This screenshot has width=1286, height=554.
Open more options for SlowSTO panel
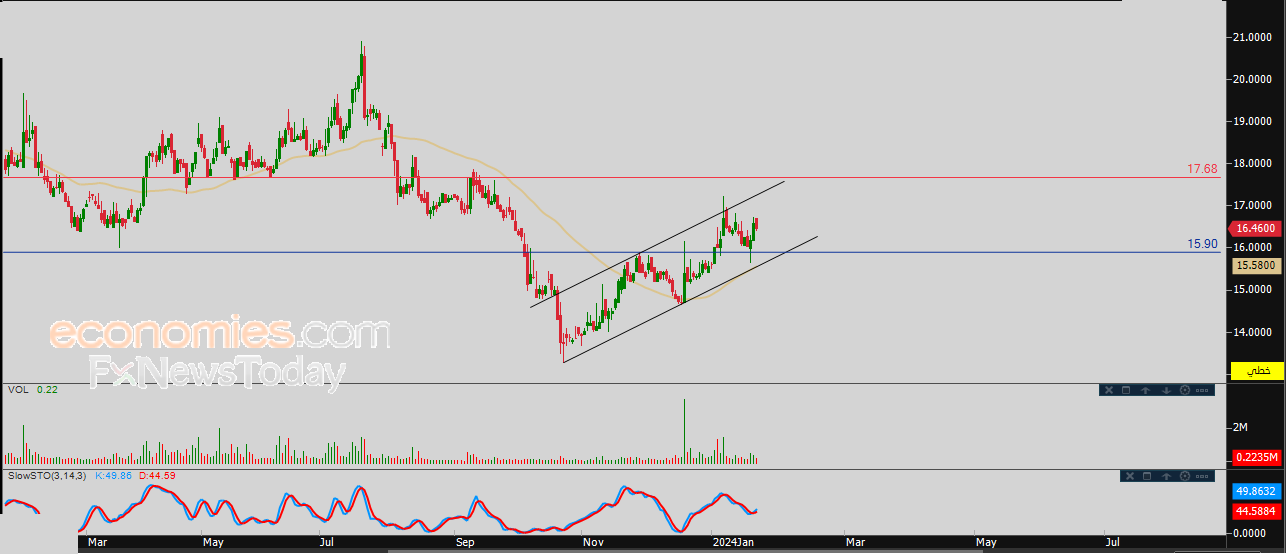click(1202, 476)
